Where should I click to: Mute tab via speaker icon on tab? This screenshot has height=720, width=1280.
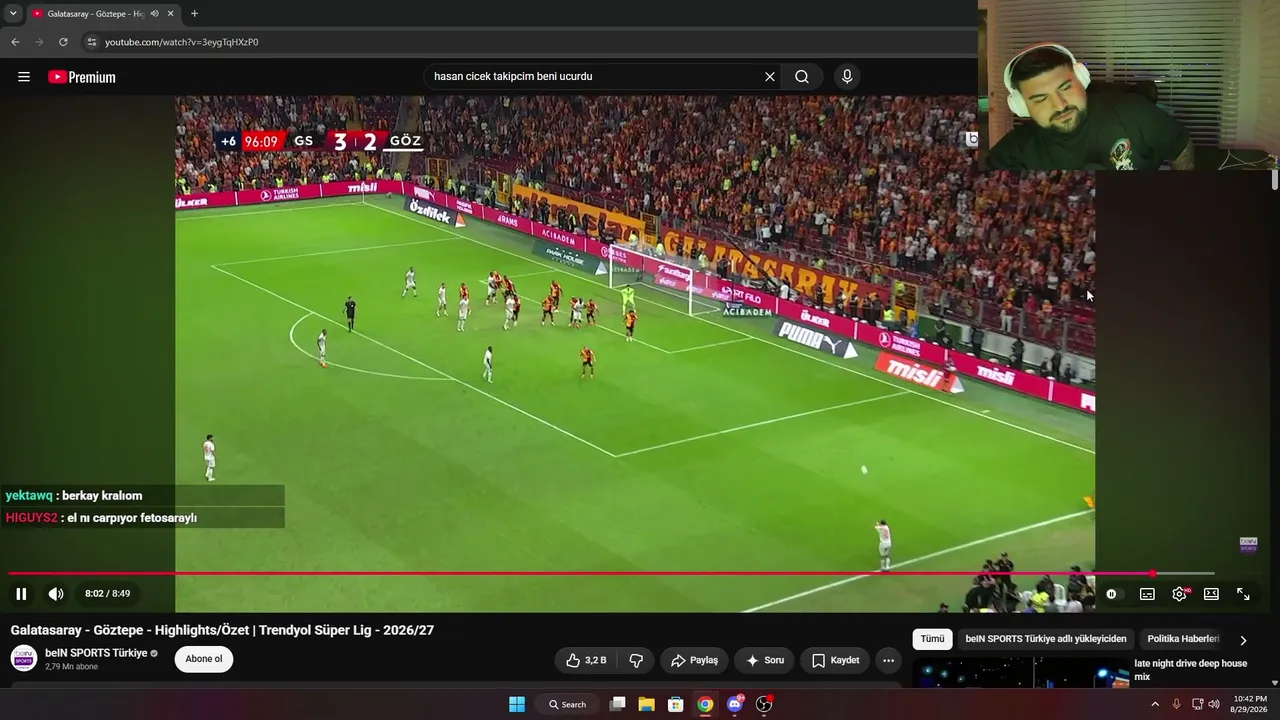[154, 14]
